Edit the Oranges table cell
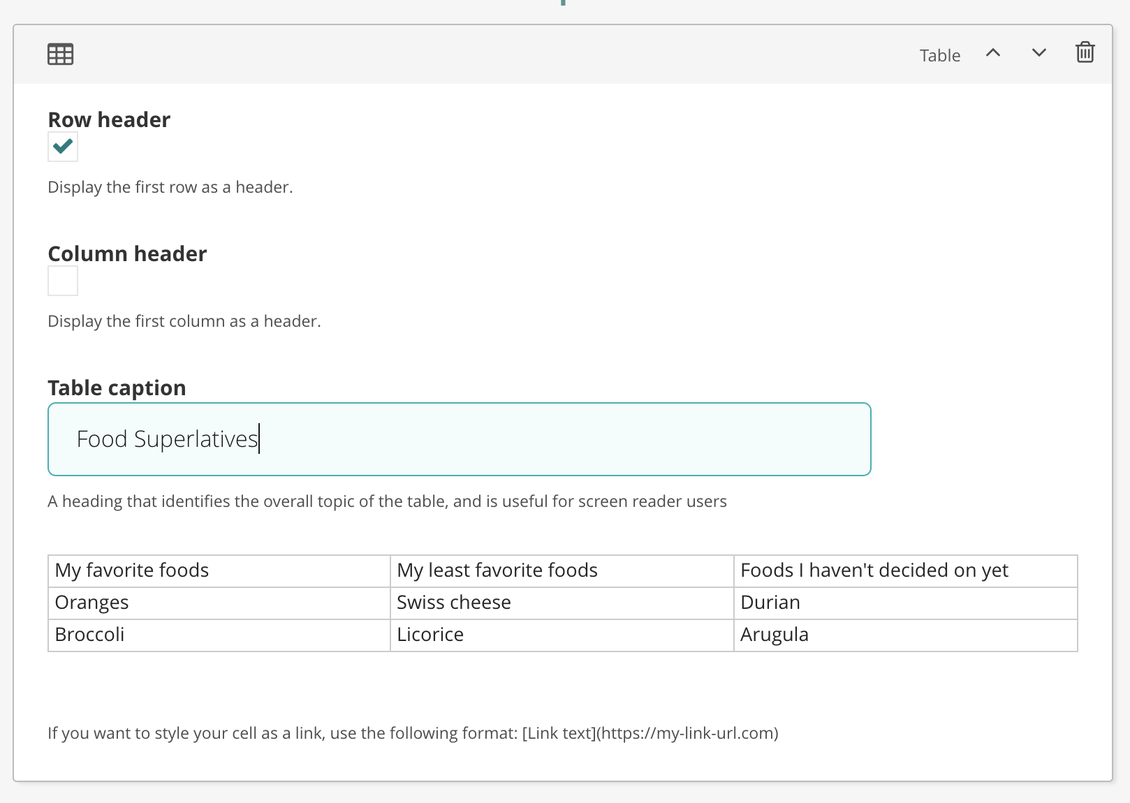This screenshot has width=1130, height=803. tap(219, 603)
